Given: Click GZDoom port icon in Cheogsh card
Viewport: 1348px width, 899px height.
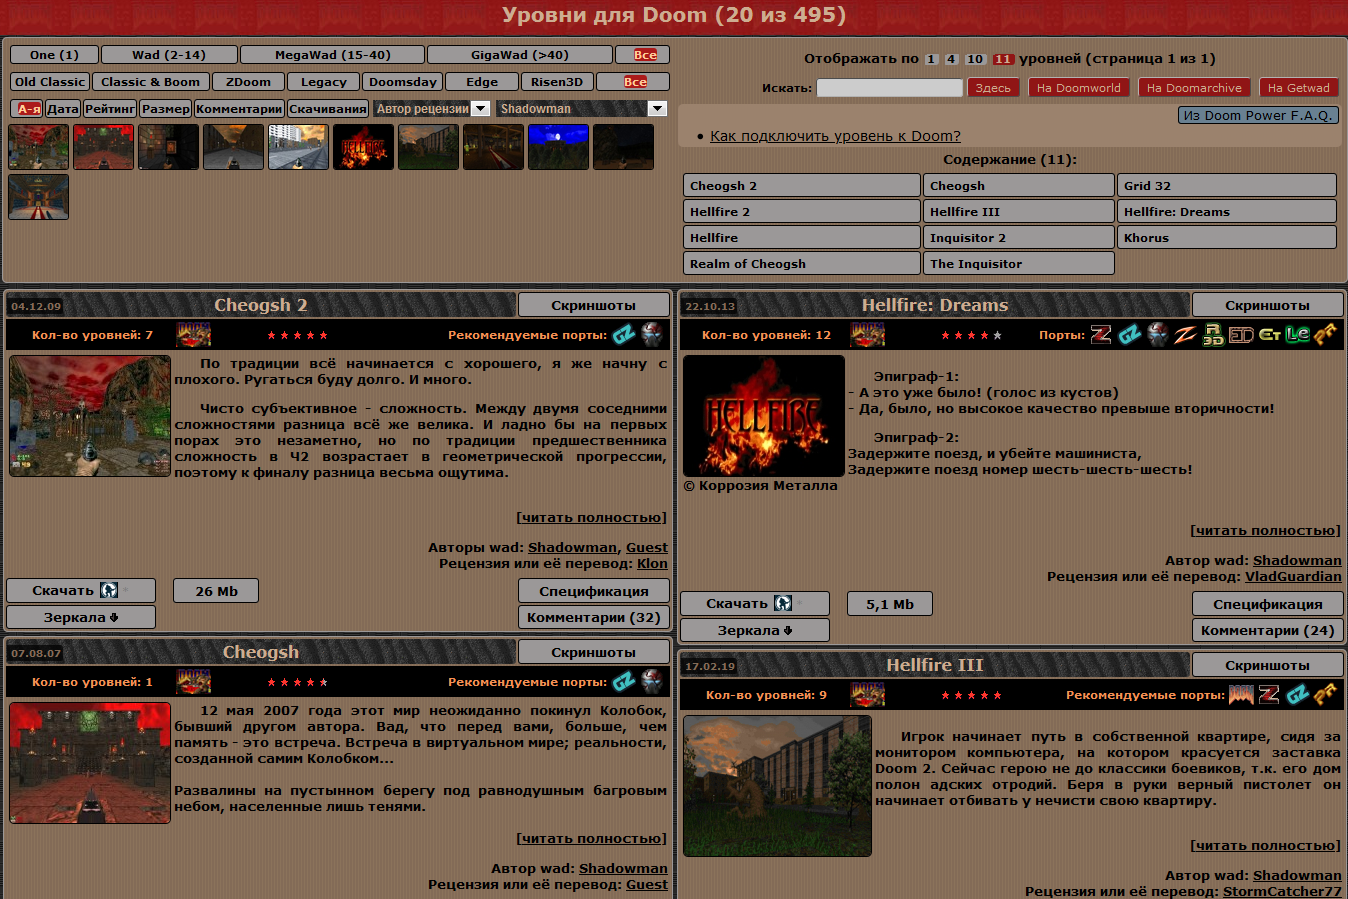Looking at the screenshot, I should 624,681.
